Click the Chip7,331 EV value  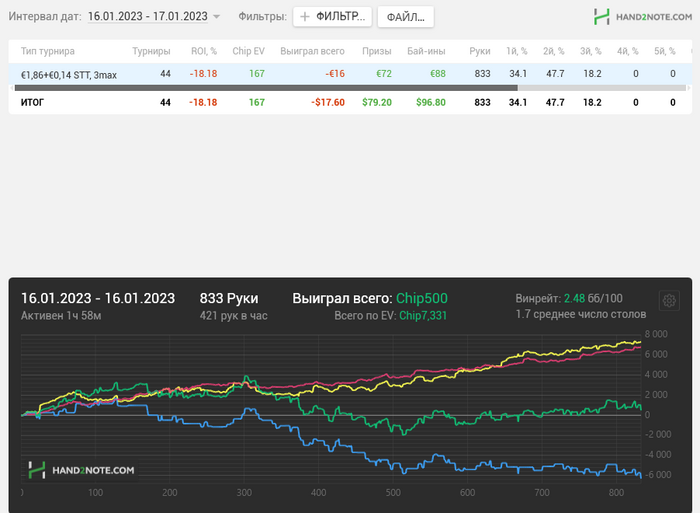tap(423, 316)
